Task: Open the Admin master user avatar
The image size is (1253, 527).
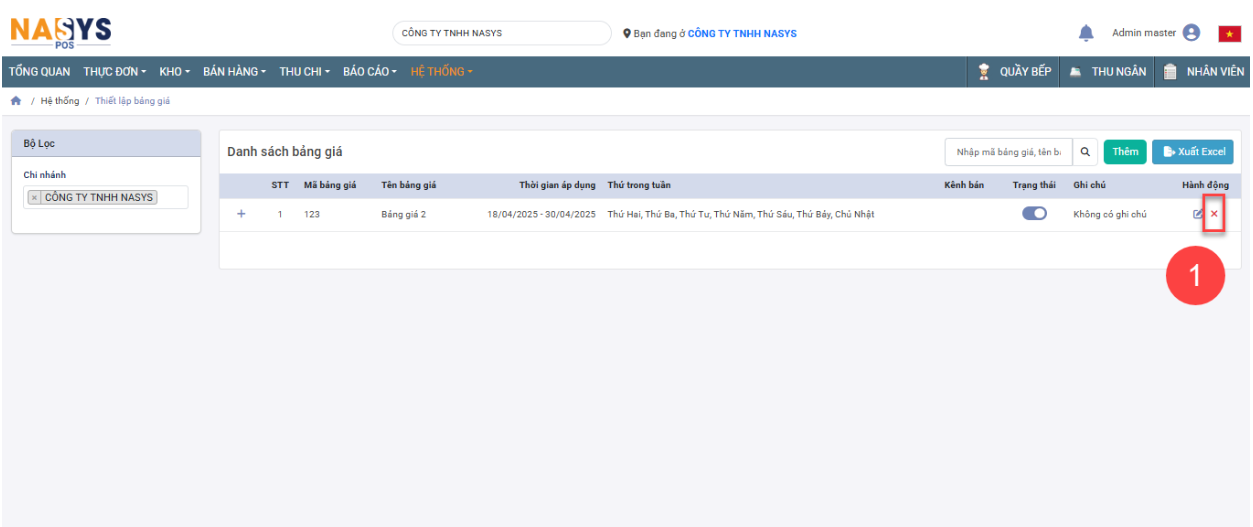Action: [x=1191, y=33]
